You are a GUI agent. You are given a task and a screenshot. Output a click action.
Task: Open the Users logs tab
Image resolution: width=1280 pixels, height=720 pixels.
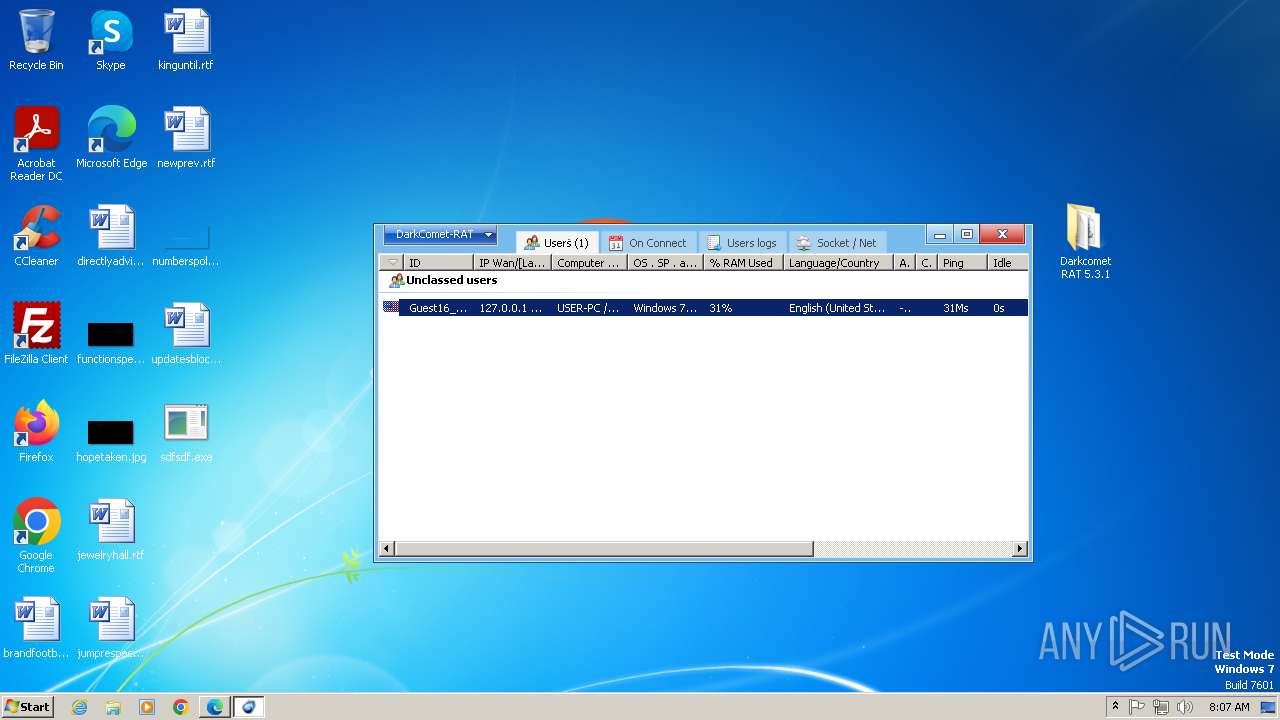(x=741, y=243)
